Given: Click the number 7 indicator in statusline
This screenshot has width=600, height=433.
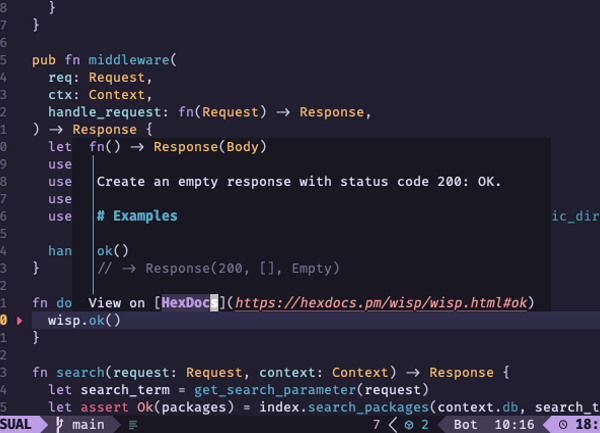Looking at the screenshot, I should click(x=377, y=425).
